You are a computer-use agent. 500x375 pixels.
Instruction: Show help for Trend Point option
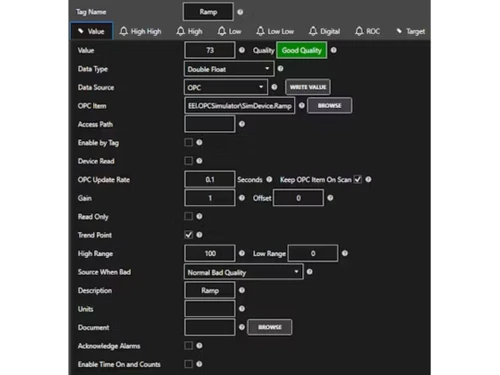199,235
